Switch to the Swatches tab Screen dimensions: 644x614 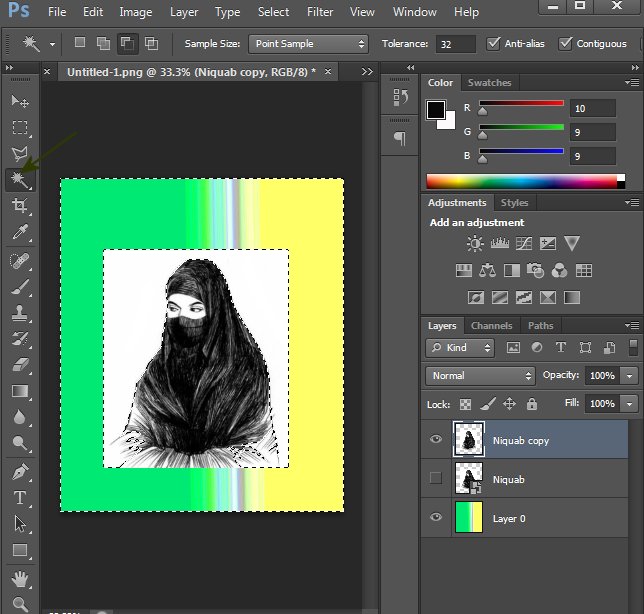pos(489,83)
